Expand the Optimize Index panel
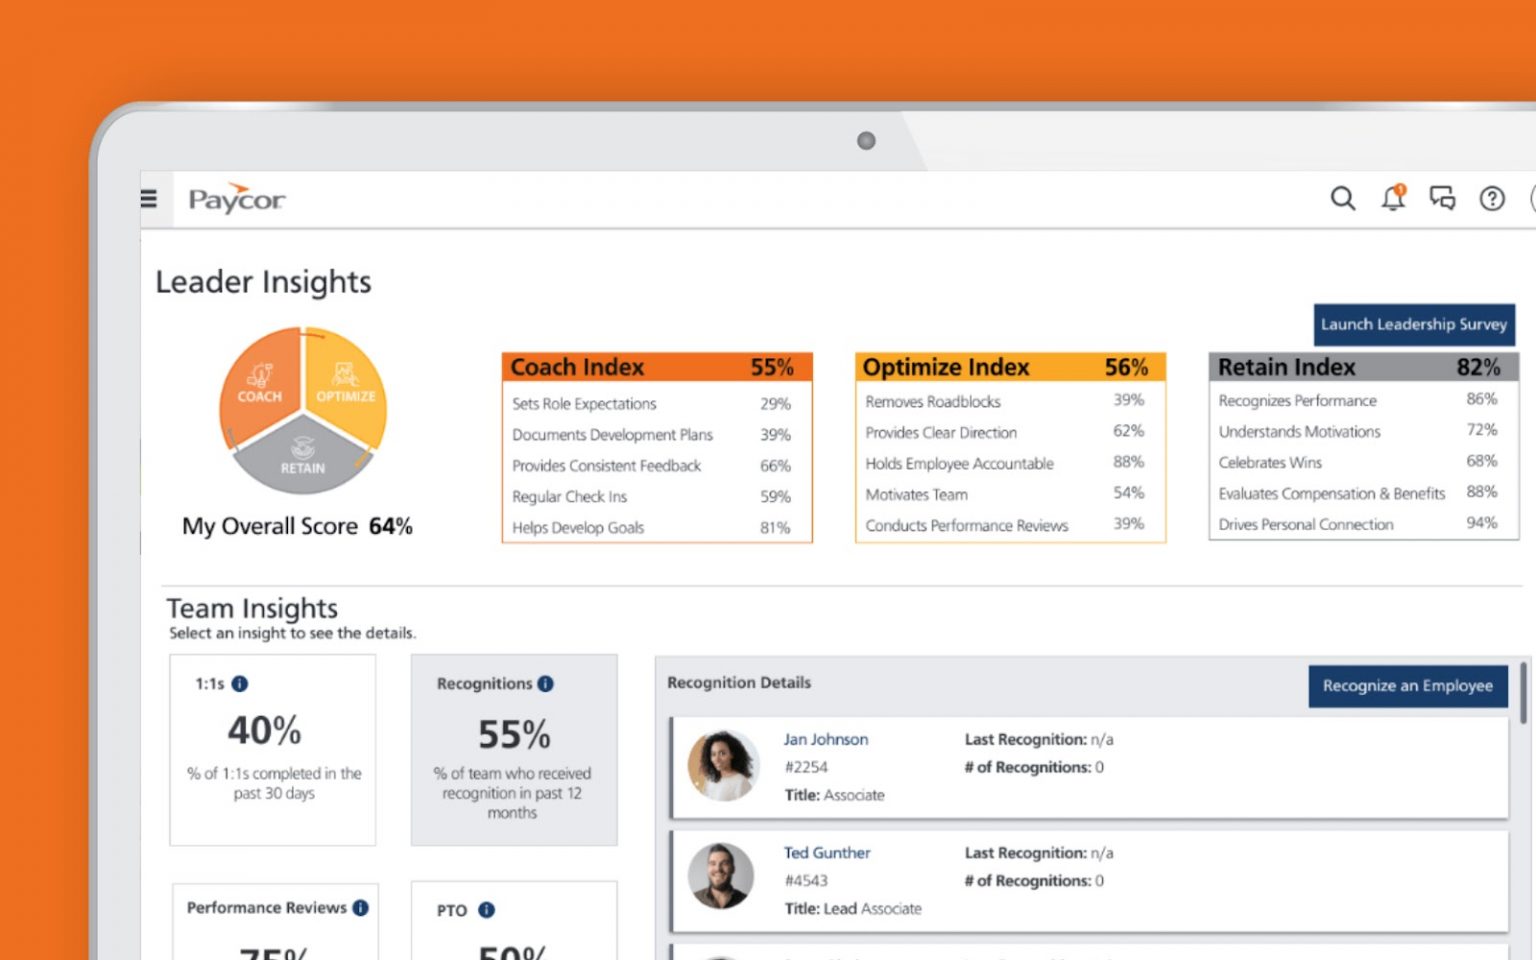 coord(1009,367)
